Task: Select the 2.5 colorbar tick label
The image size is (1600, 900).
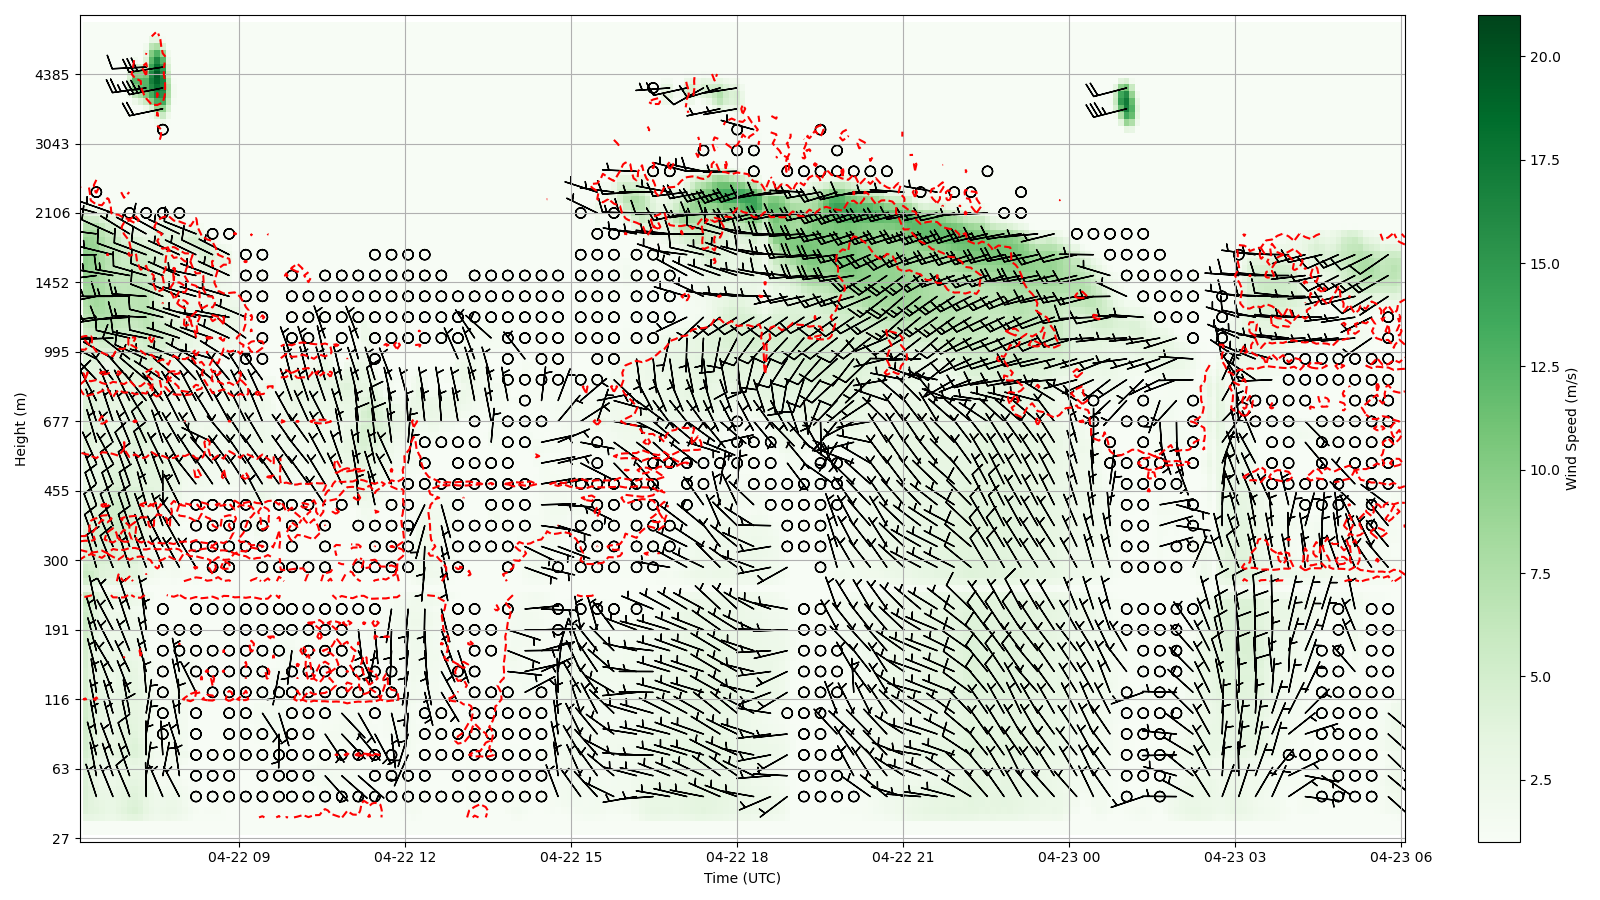Action: click(x=1540, y=780)
